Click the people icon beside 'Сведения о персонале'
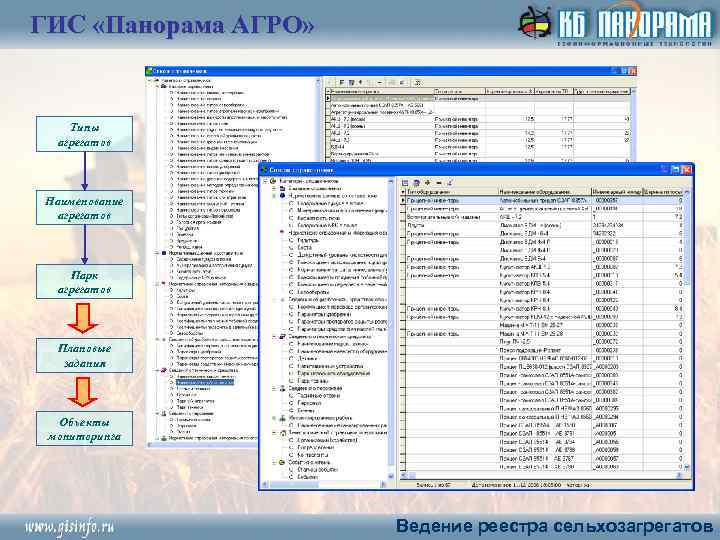Viewport: 720px width, 540px height. (x=282, y=388)
